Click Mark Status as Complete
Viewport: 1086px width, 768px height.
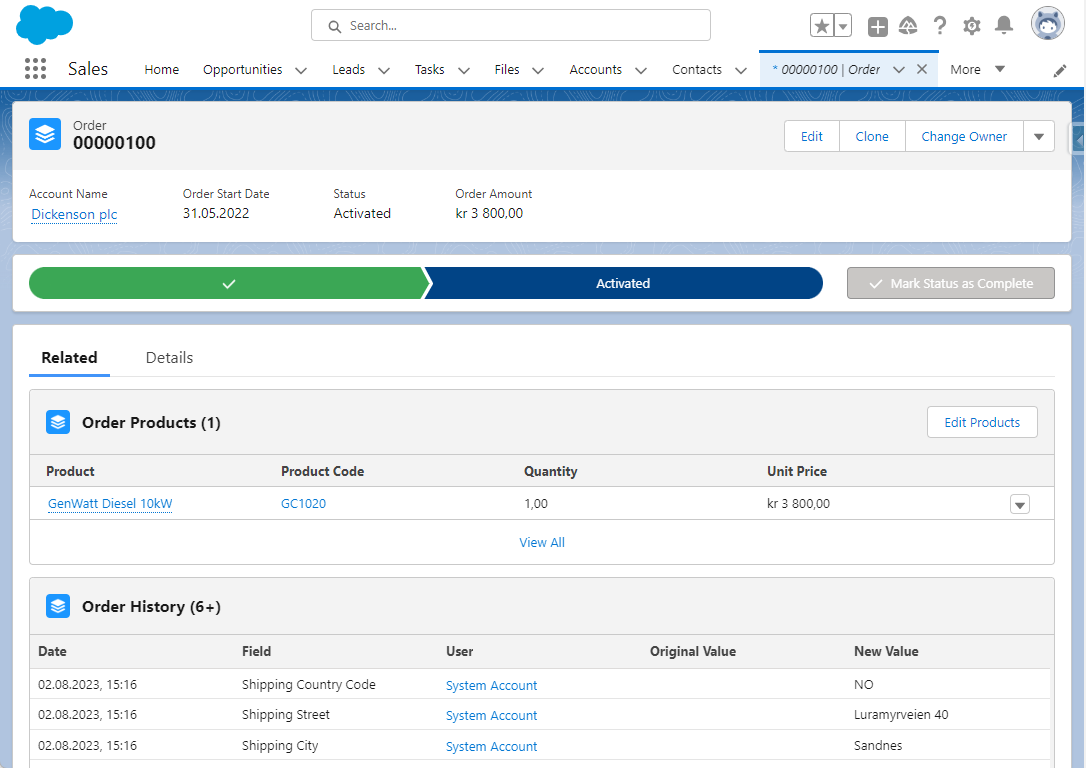coord(950,283)
